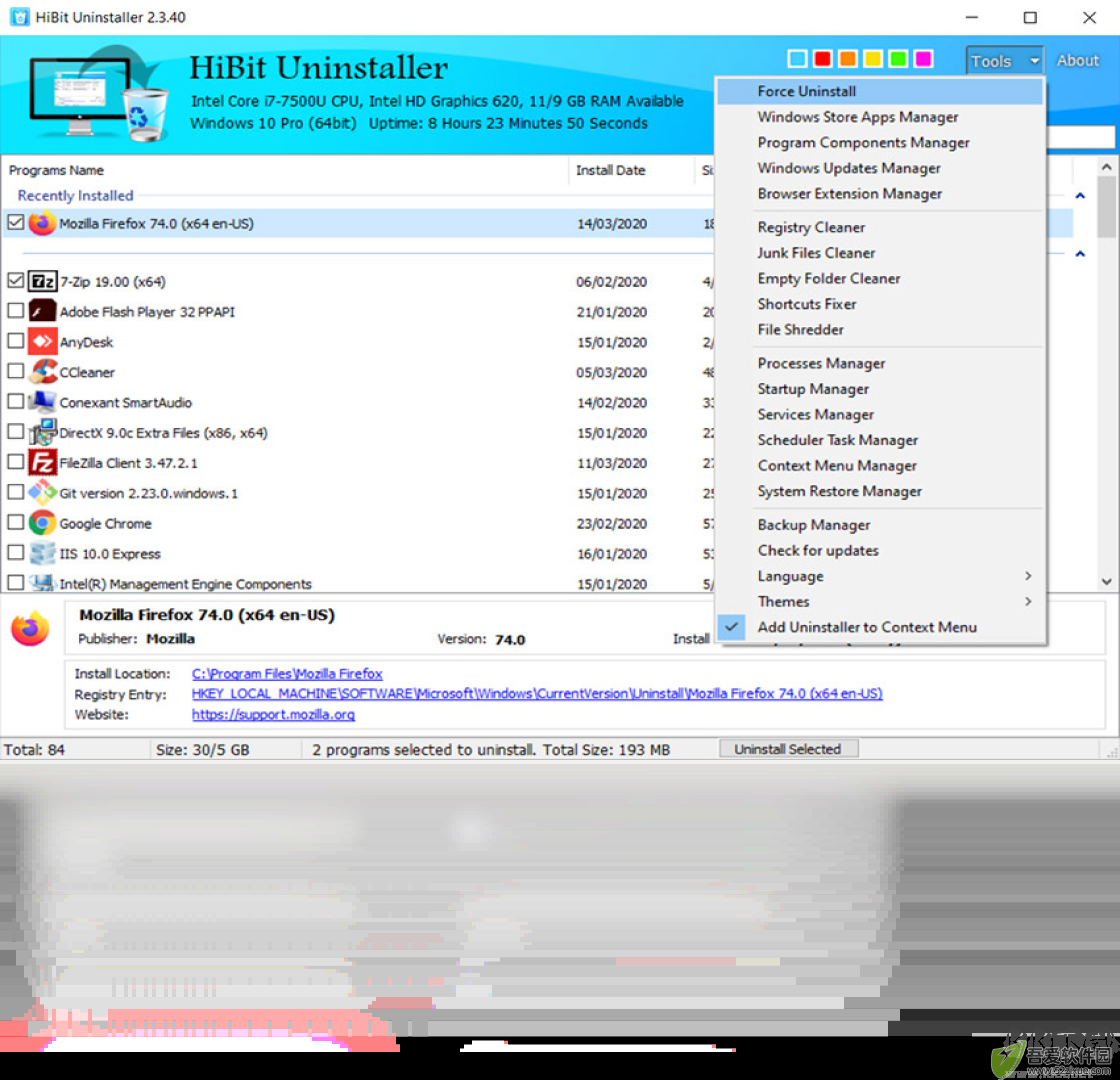1120x1080 pixels.
Task: Open Backup Manager
Action: coord(881,525)
